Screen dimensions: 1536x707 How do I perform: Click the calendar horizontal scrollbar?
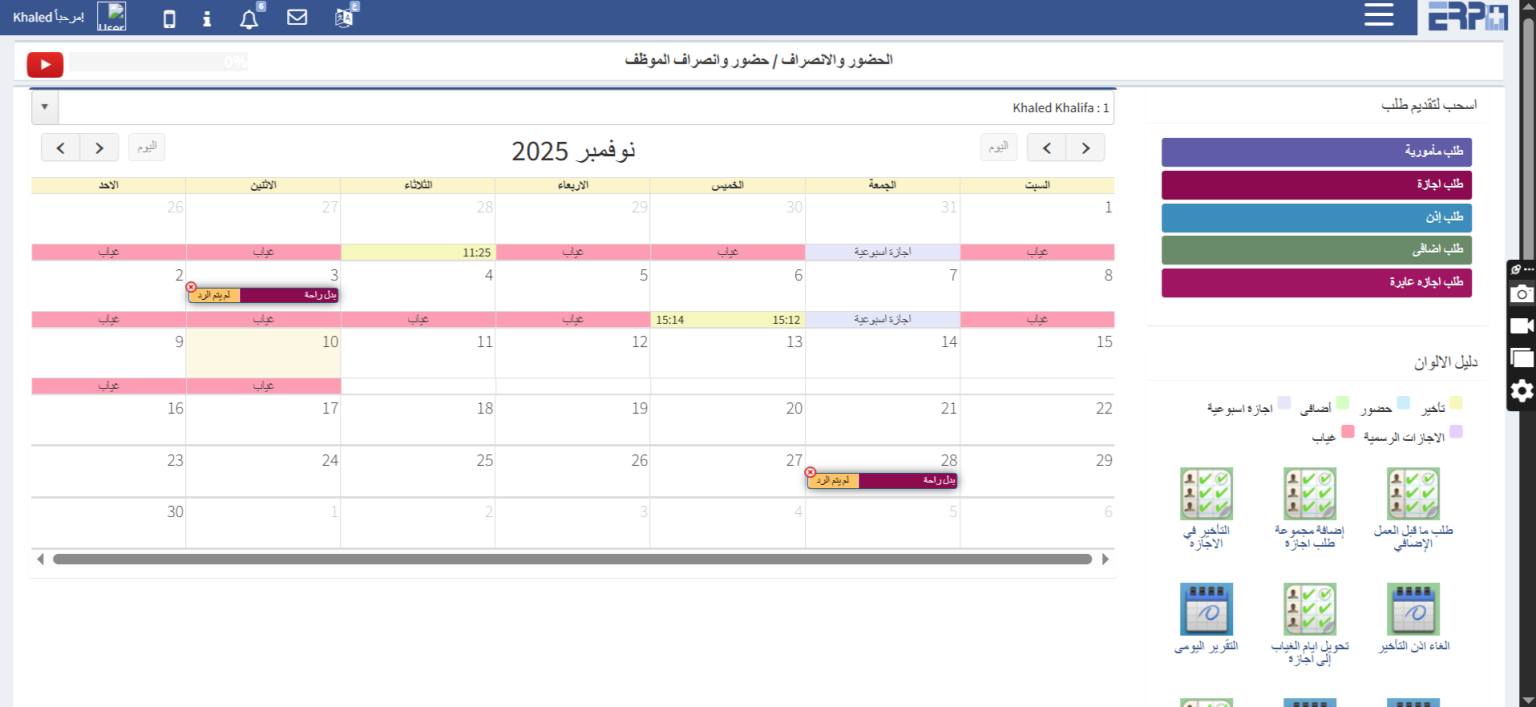[x=572, y=559]
